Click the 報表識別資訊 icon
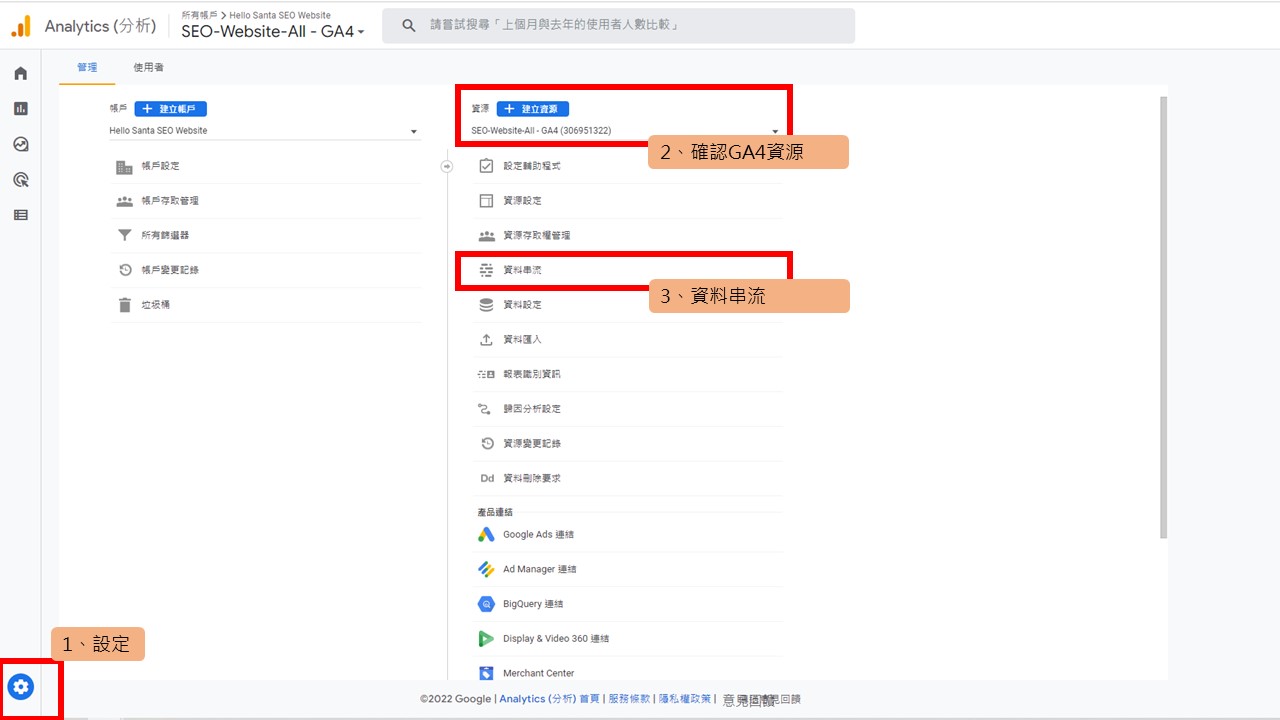 (x=486, y=374)
